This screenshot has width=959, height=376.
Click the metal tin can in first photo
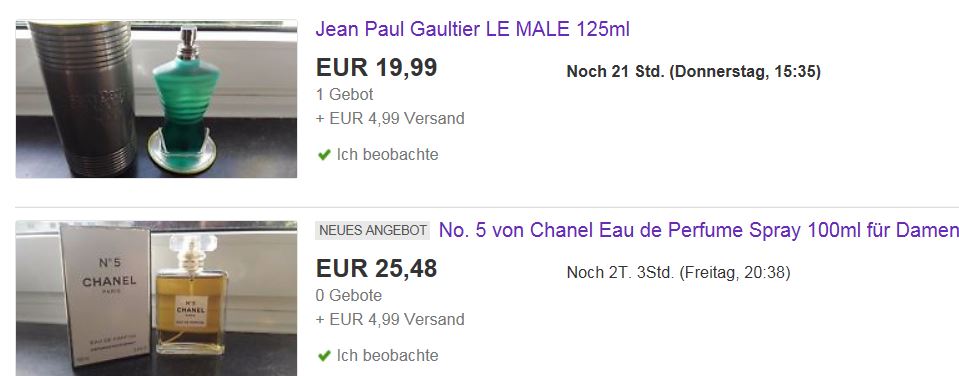(x=83, y=98)
